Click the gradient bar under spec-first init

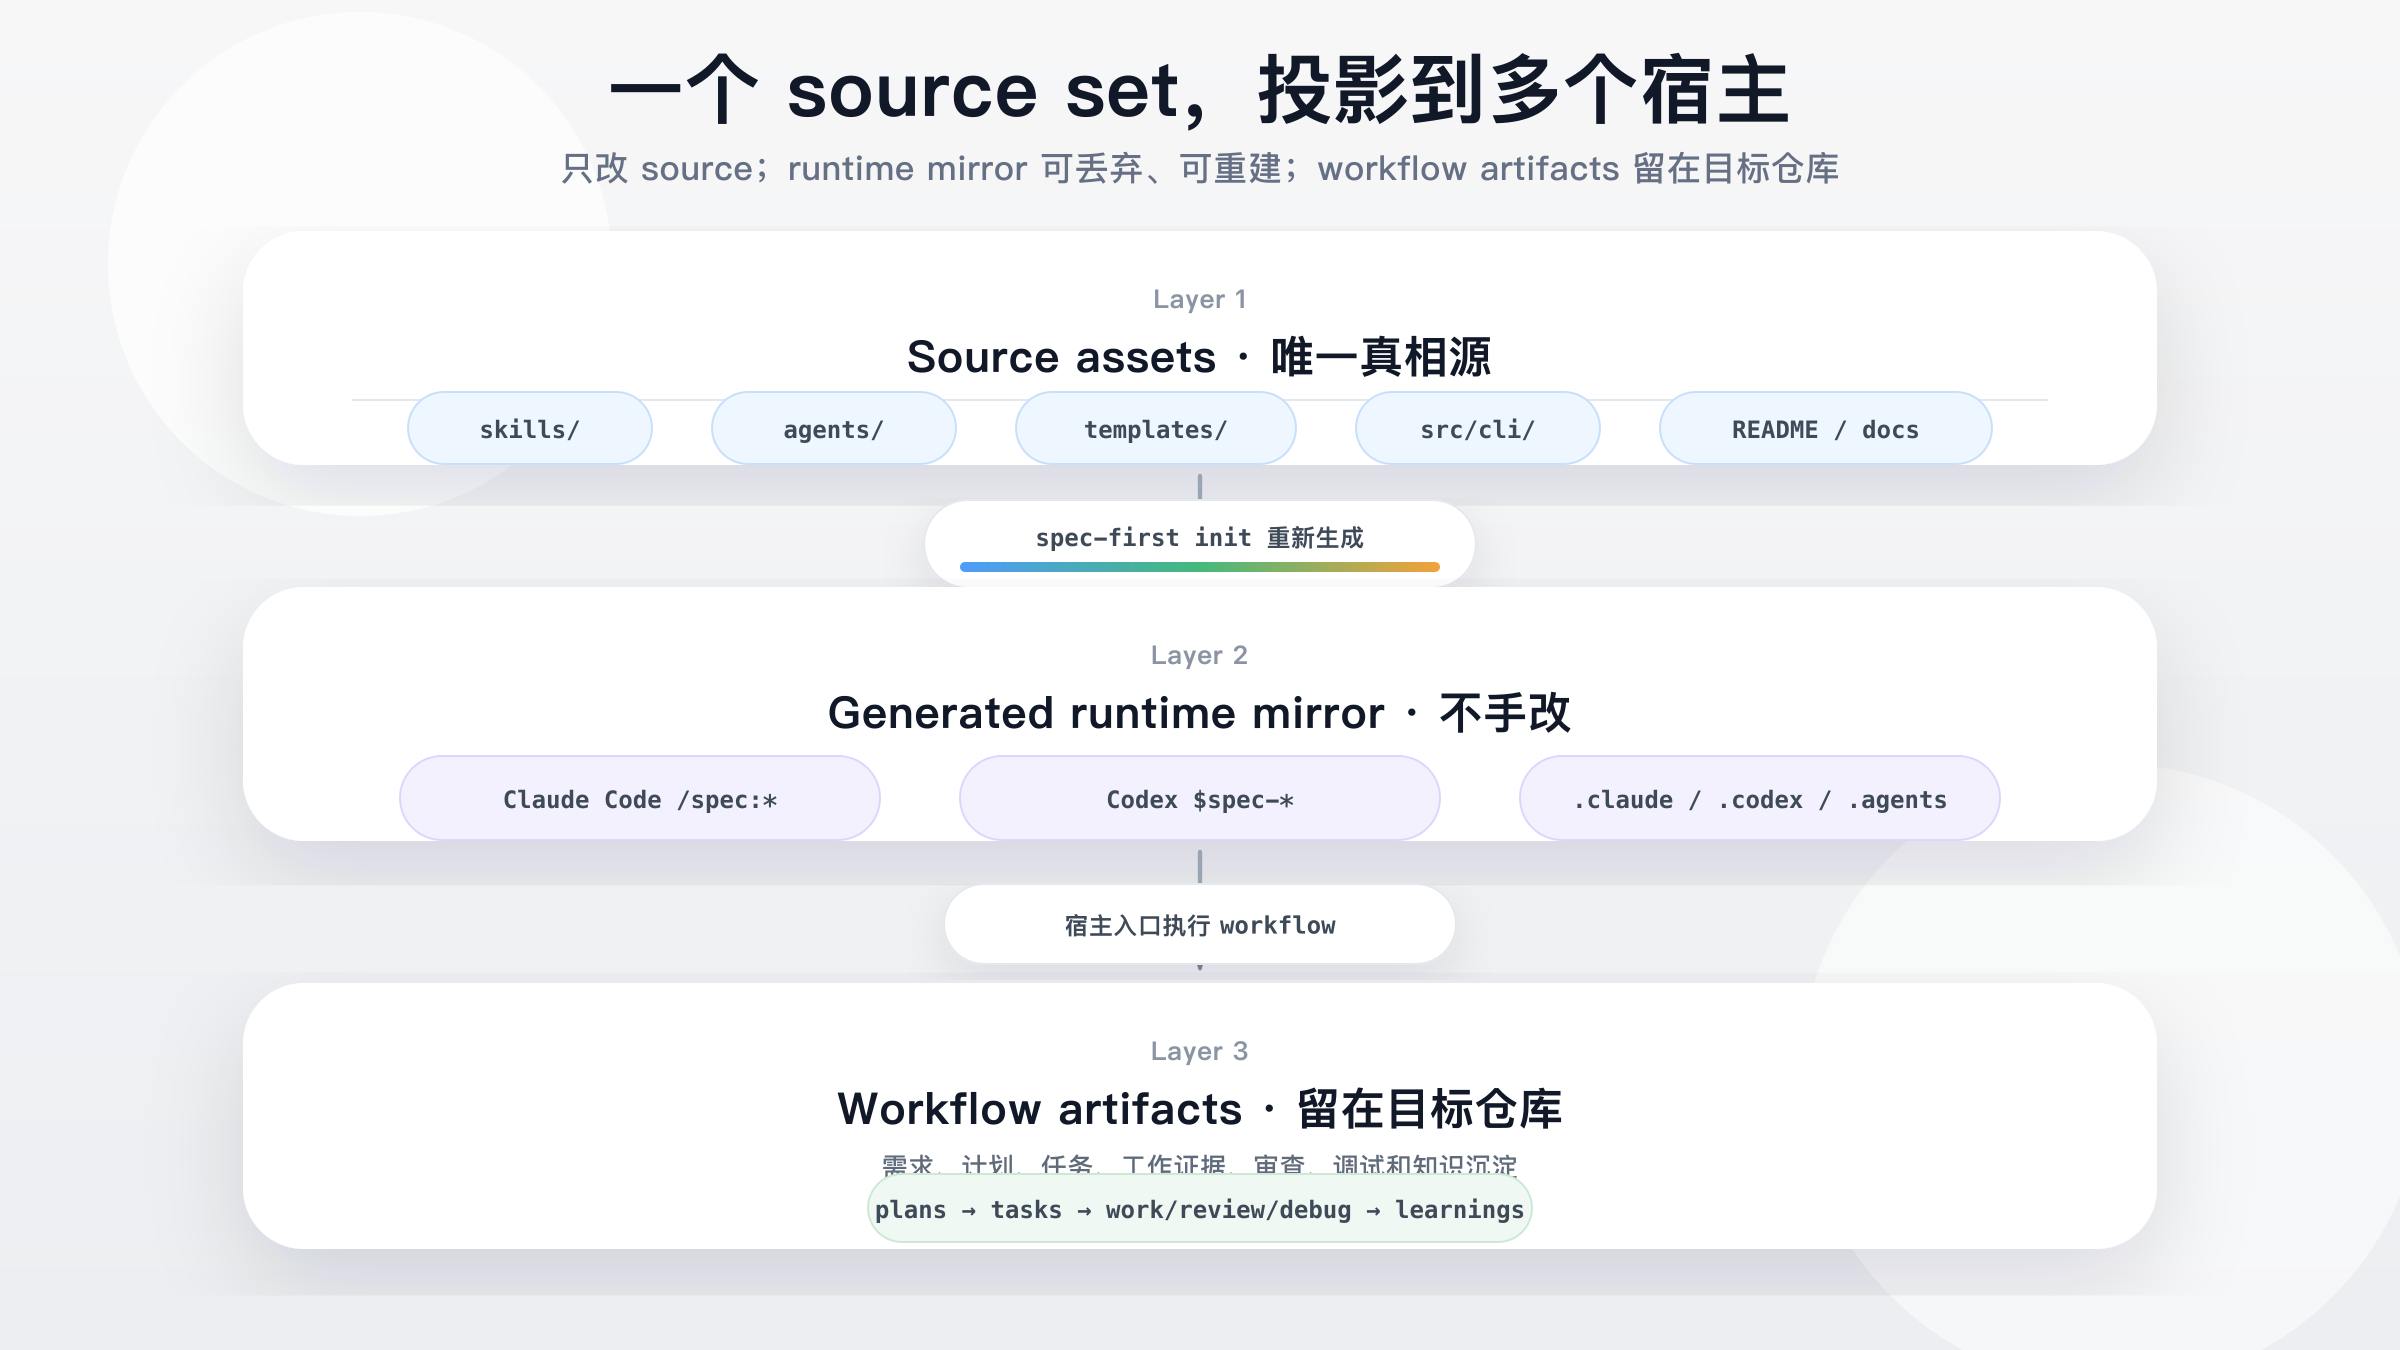point(1200,567)
